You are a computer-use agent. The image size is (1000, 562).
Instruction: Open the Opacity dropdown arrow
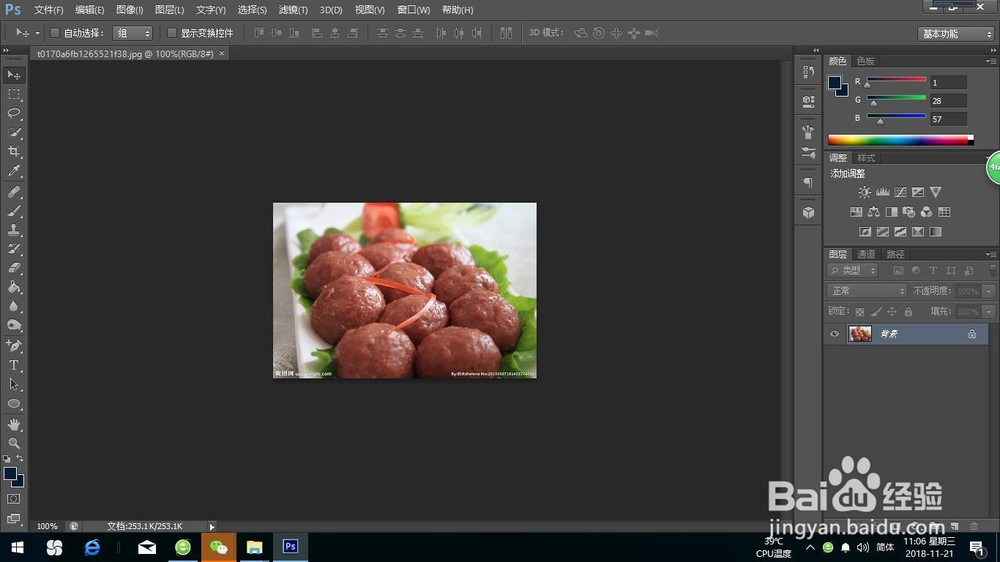tap(989, 291)
